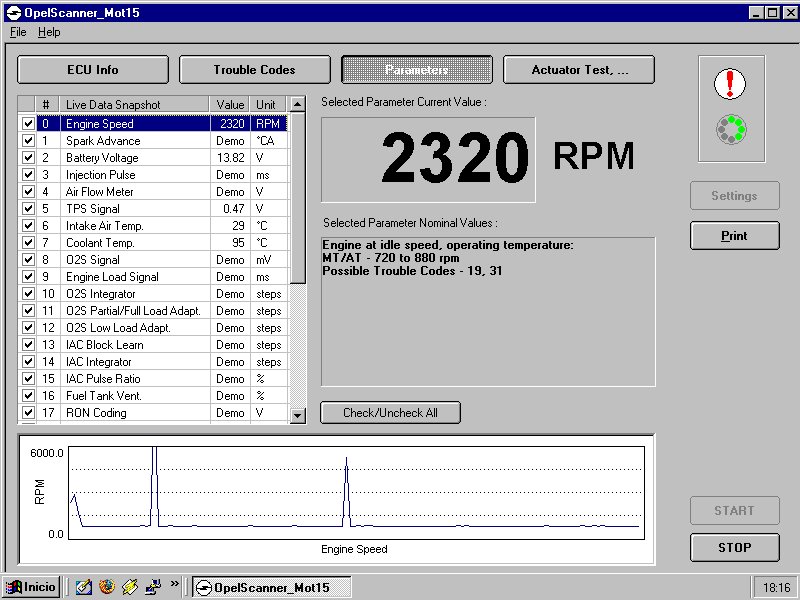Uncheck the O2S Integrator checkbox

(x=28, y=294)
